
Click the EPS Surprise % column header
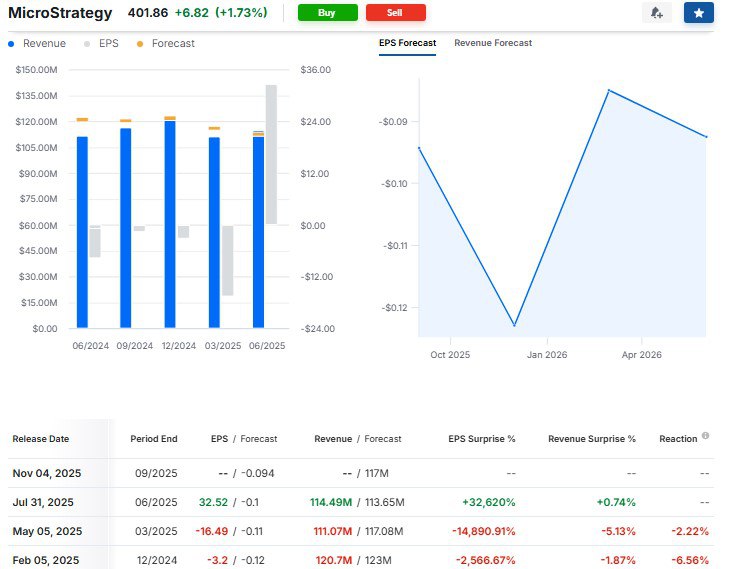(x=482, y=439)
